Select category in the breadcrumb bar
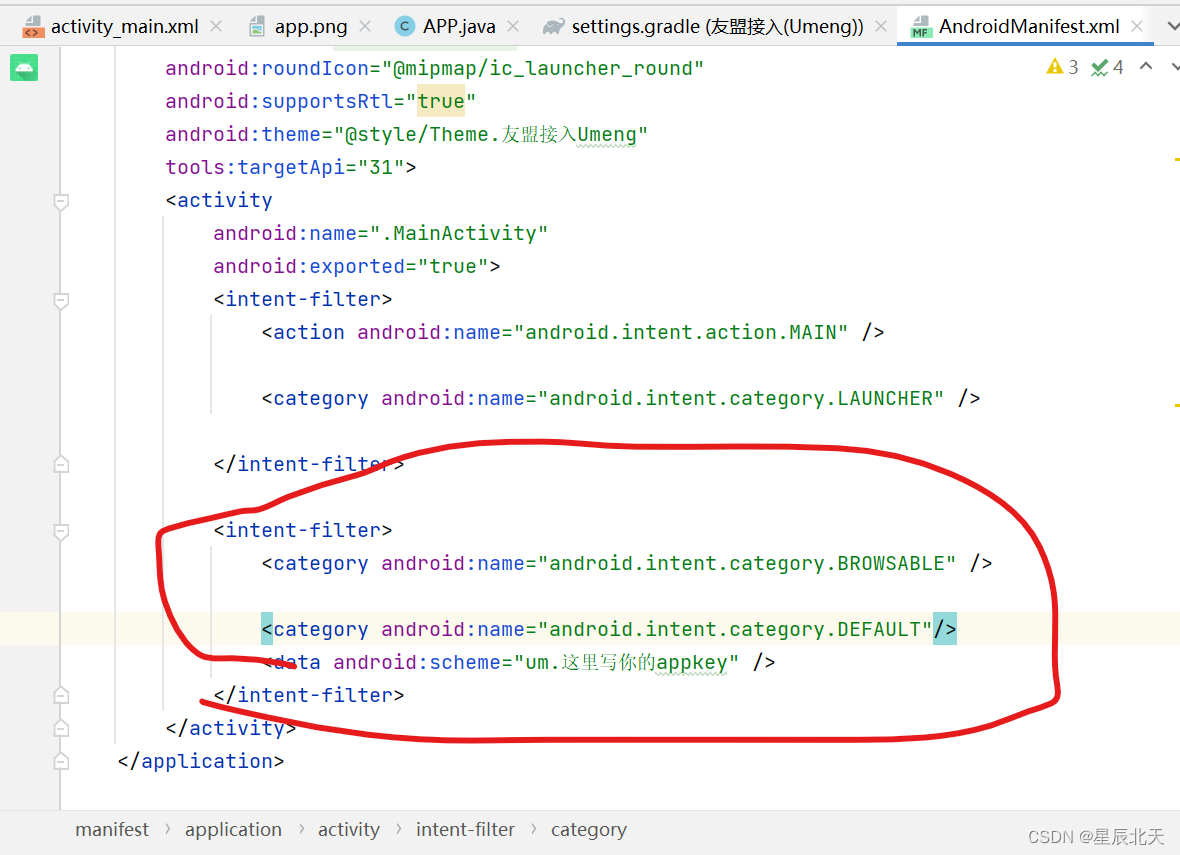The image size is (1180, 855). click(x=588, y=829)
